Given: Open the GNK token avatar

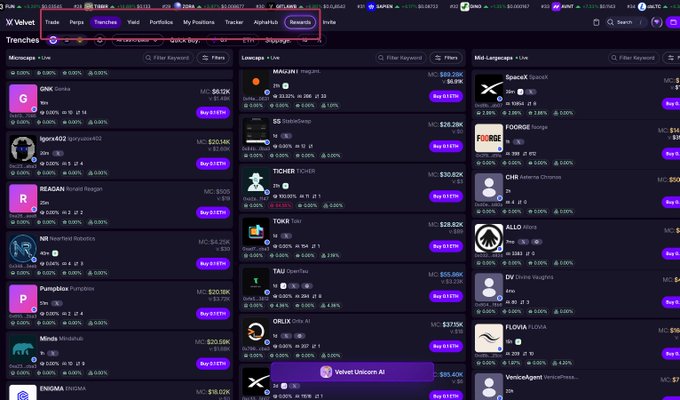Looking at the screenshot, I should (x=23, y=98).
